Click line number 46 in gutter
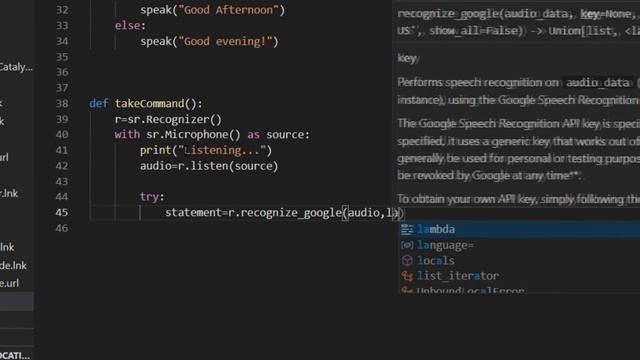The image size is (640, 360). [62, 228]
